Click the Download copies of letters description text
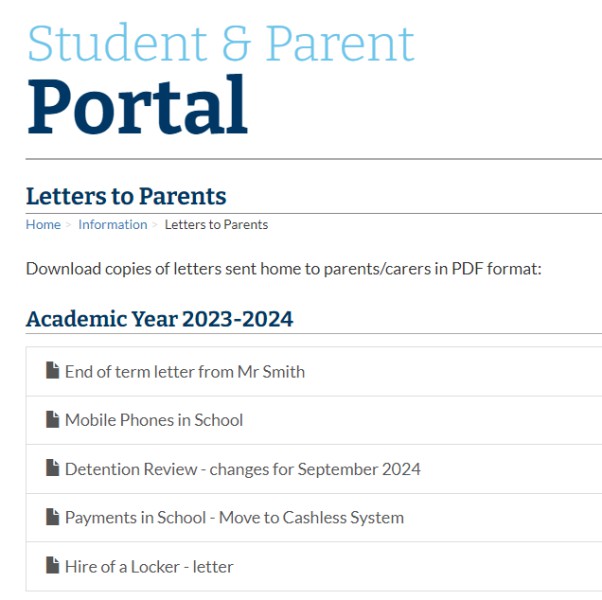 (x=283, y=269)
